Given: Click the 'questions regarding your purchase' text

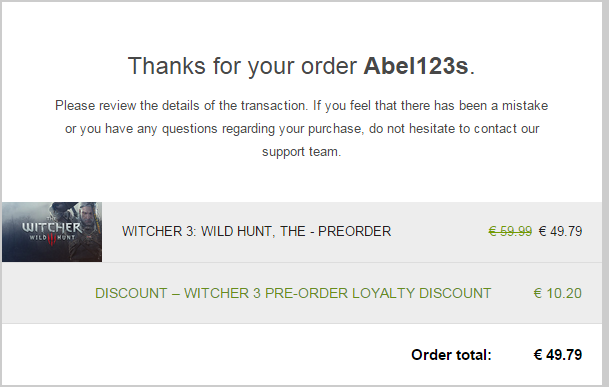Looking at the screenshot, I should click(x=263, y=129).
